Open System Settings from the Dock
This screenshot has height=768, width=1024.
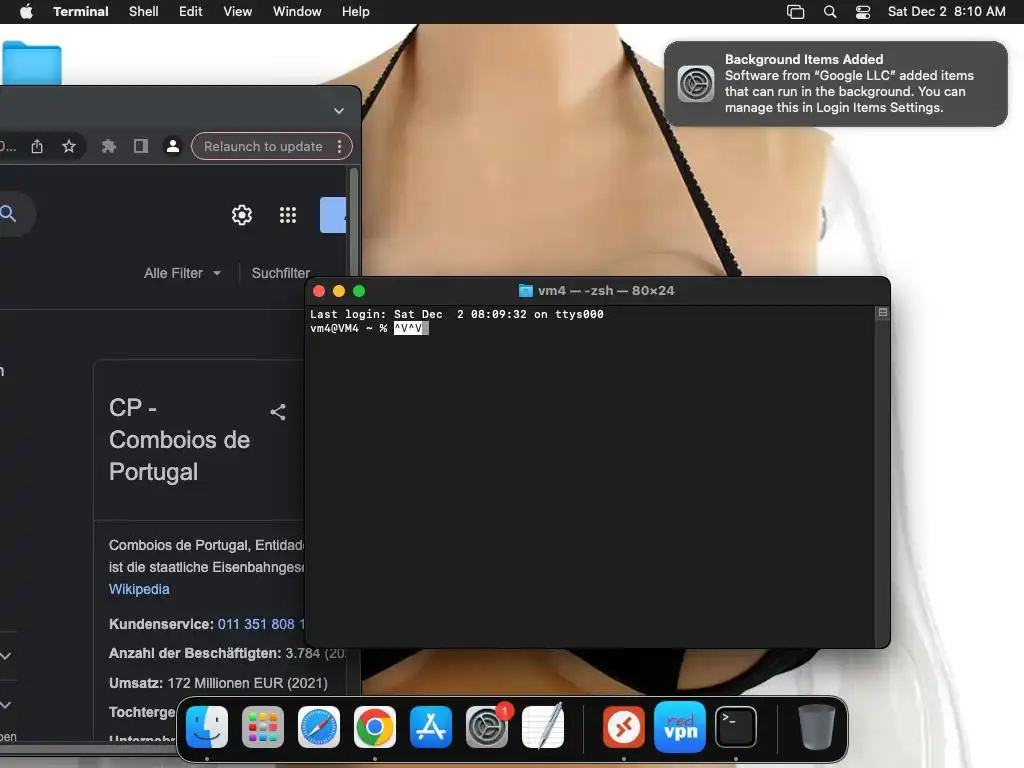pyautogui.click(x=487, y=727)
